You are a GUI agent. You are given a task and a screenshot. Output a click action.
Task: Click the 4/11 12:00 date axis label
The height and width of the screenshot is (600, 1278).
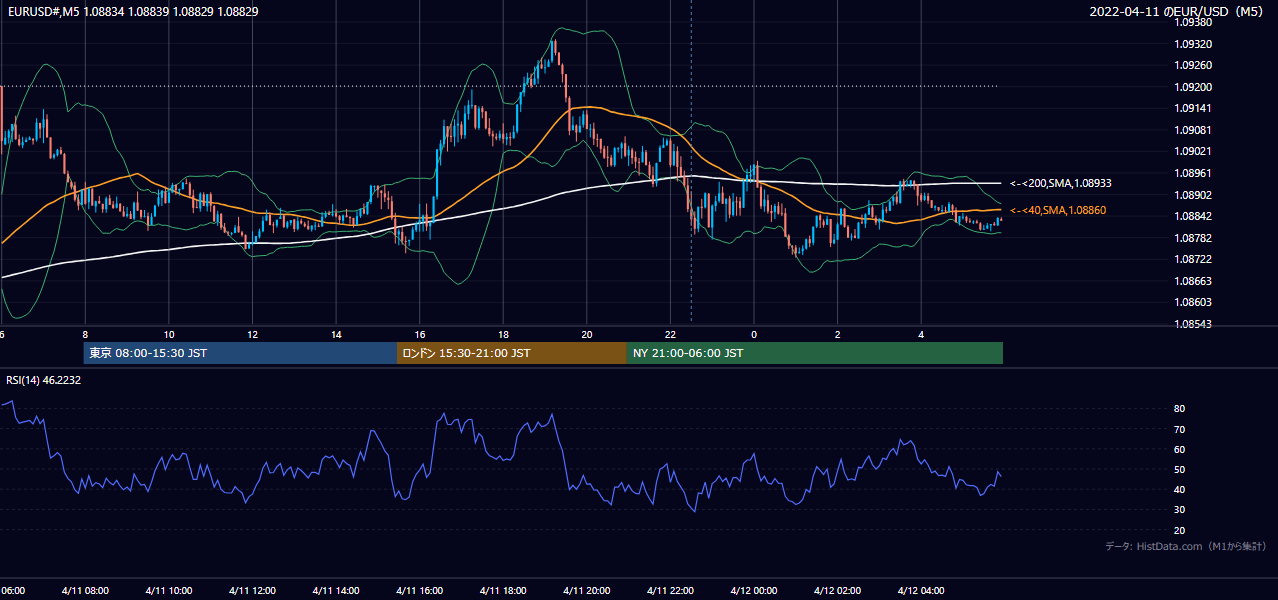252,591
